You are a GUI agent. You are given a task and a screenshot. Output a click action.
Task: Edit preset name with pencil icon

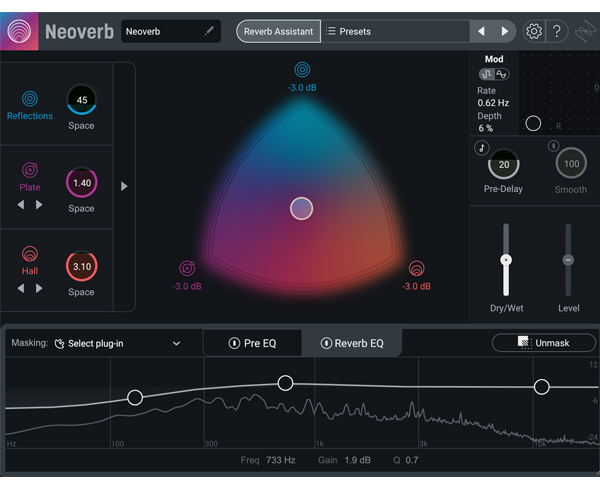(x=209, y=31)
